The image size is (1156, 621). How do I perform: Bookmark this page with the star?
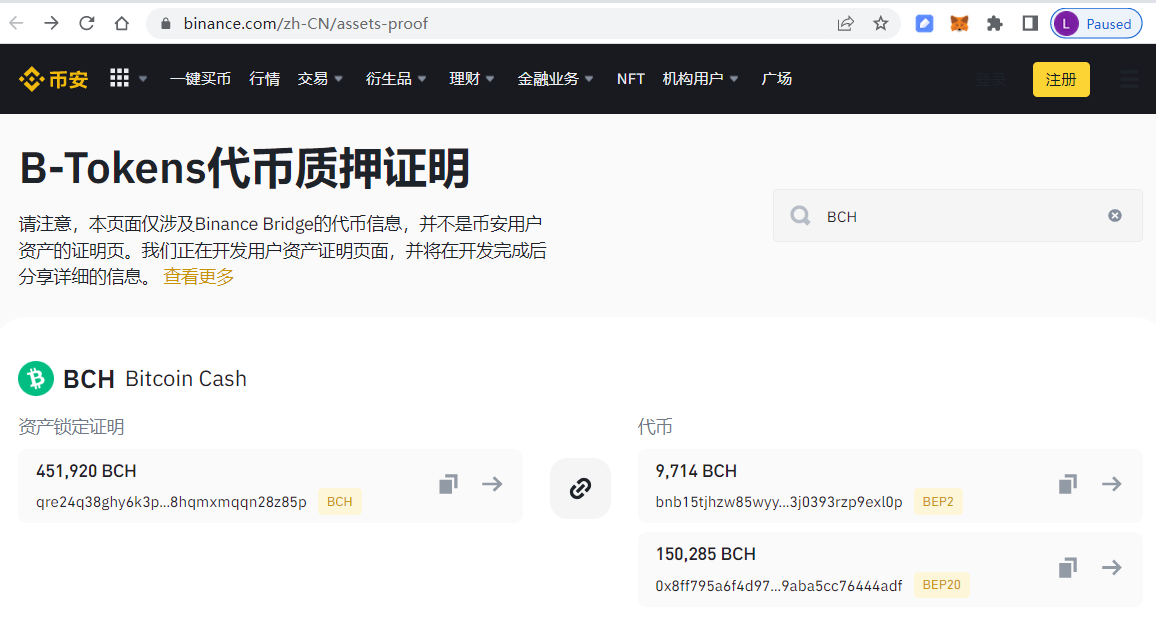[880, 24]
